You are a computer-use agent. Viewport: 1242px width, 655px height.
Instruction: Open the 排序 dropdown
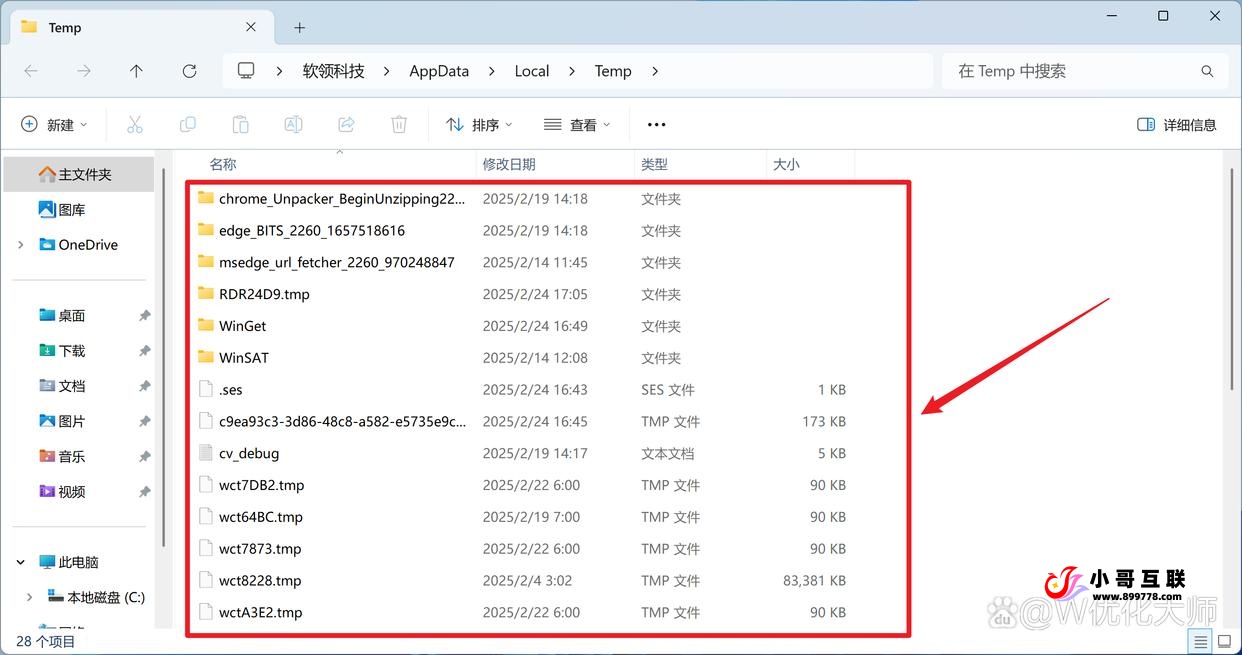click(x=479, y=124)
